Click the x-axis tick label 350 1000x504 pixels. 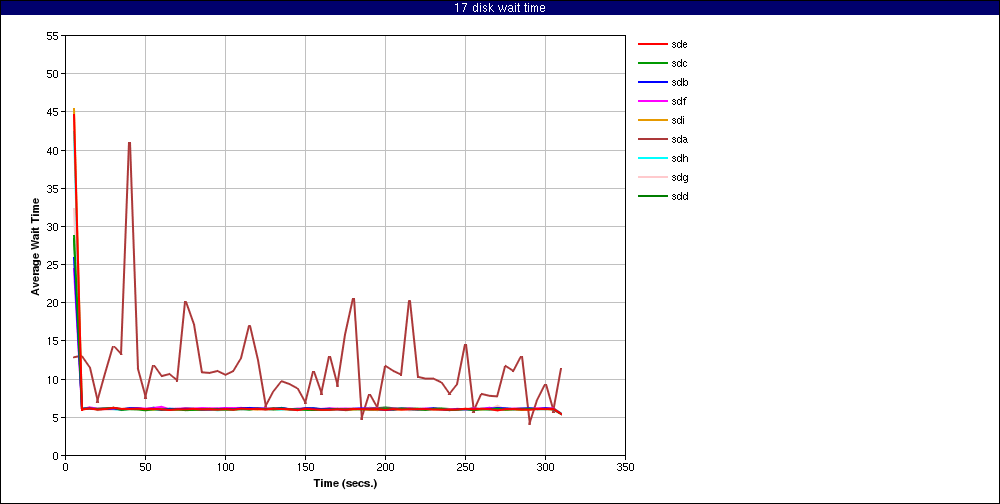[625, 467]
